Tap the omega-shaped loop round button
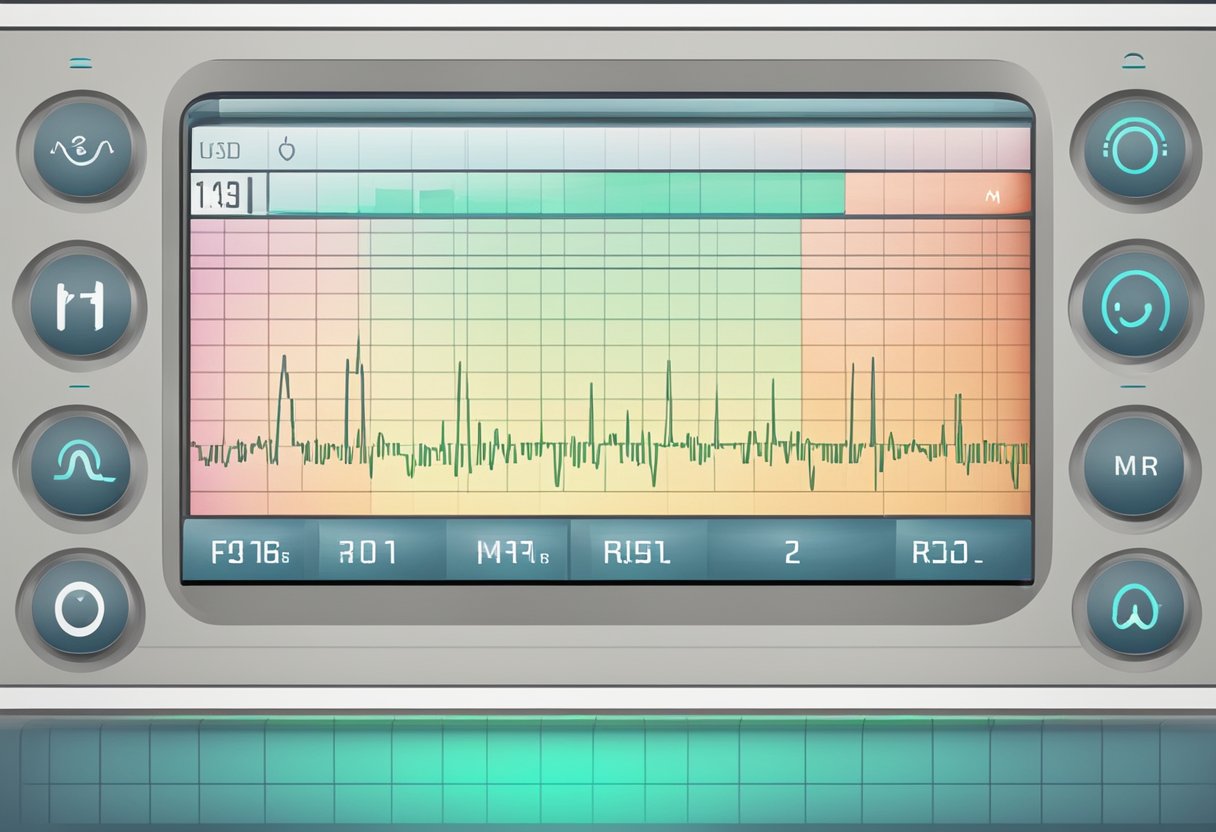The width and height of the screenshot is (1216, 832). pyautogui.click(x=1135, y=607)
